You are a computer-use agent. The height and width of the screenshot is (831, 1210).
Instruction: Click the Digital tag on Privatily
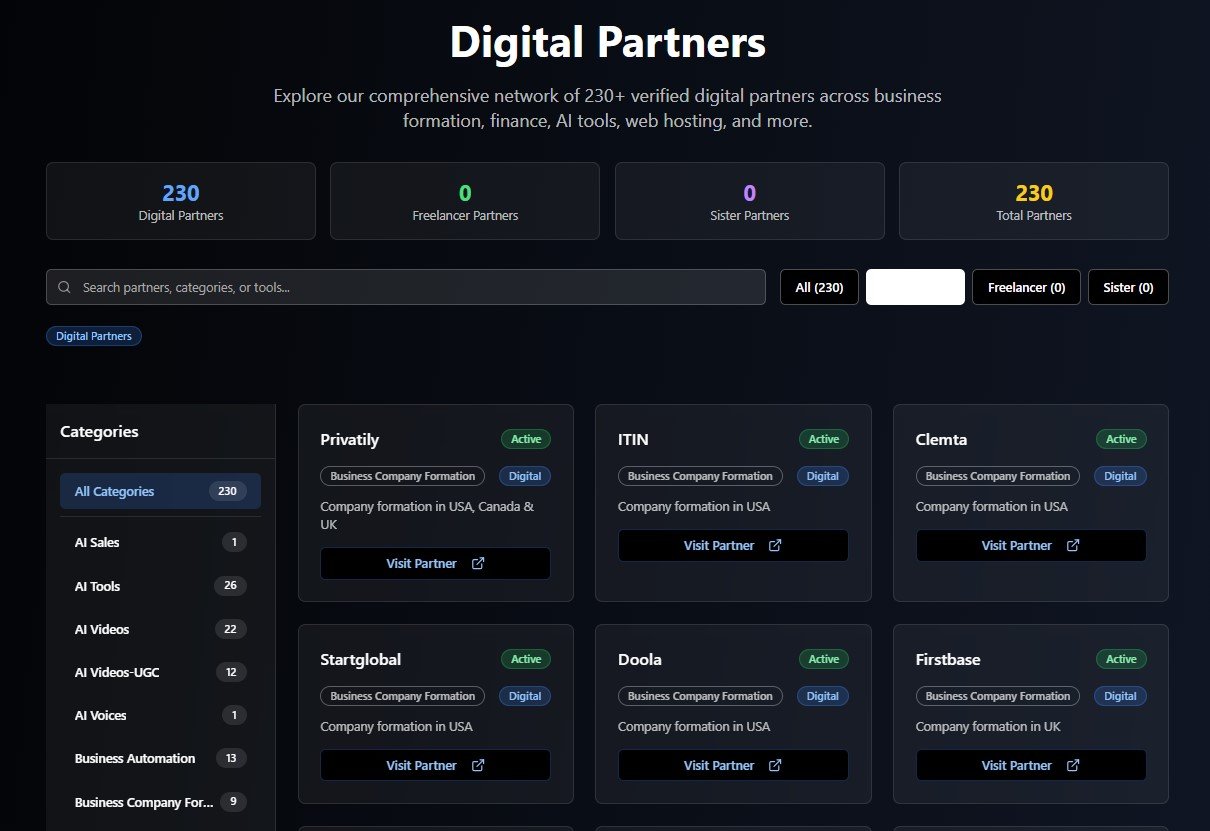tap(525, 476)
